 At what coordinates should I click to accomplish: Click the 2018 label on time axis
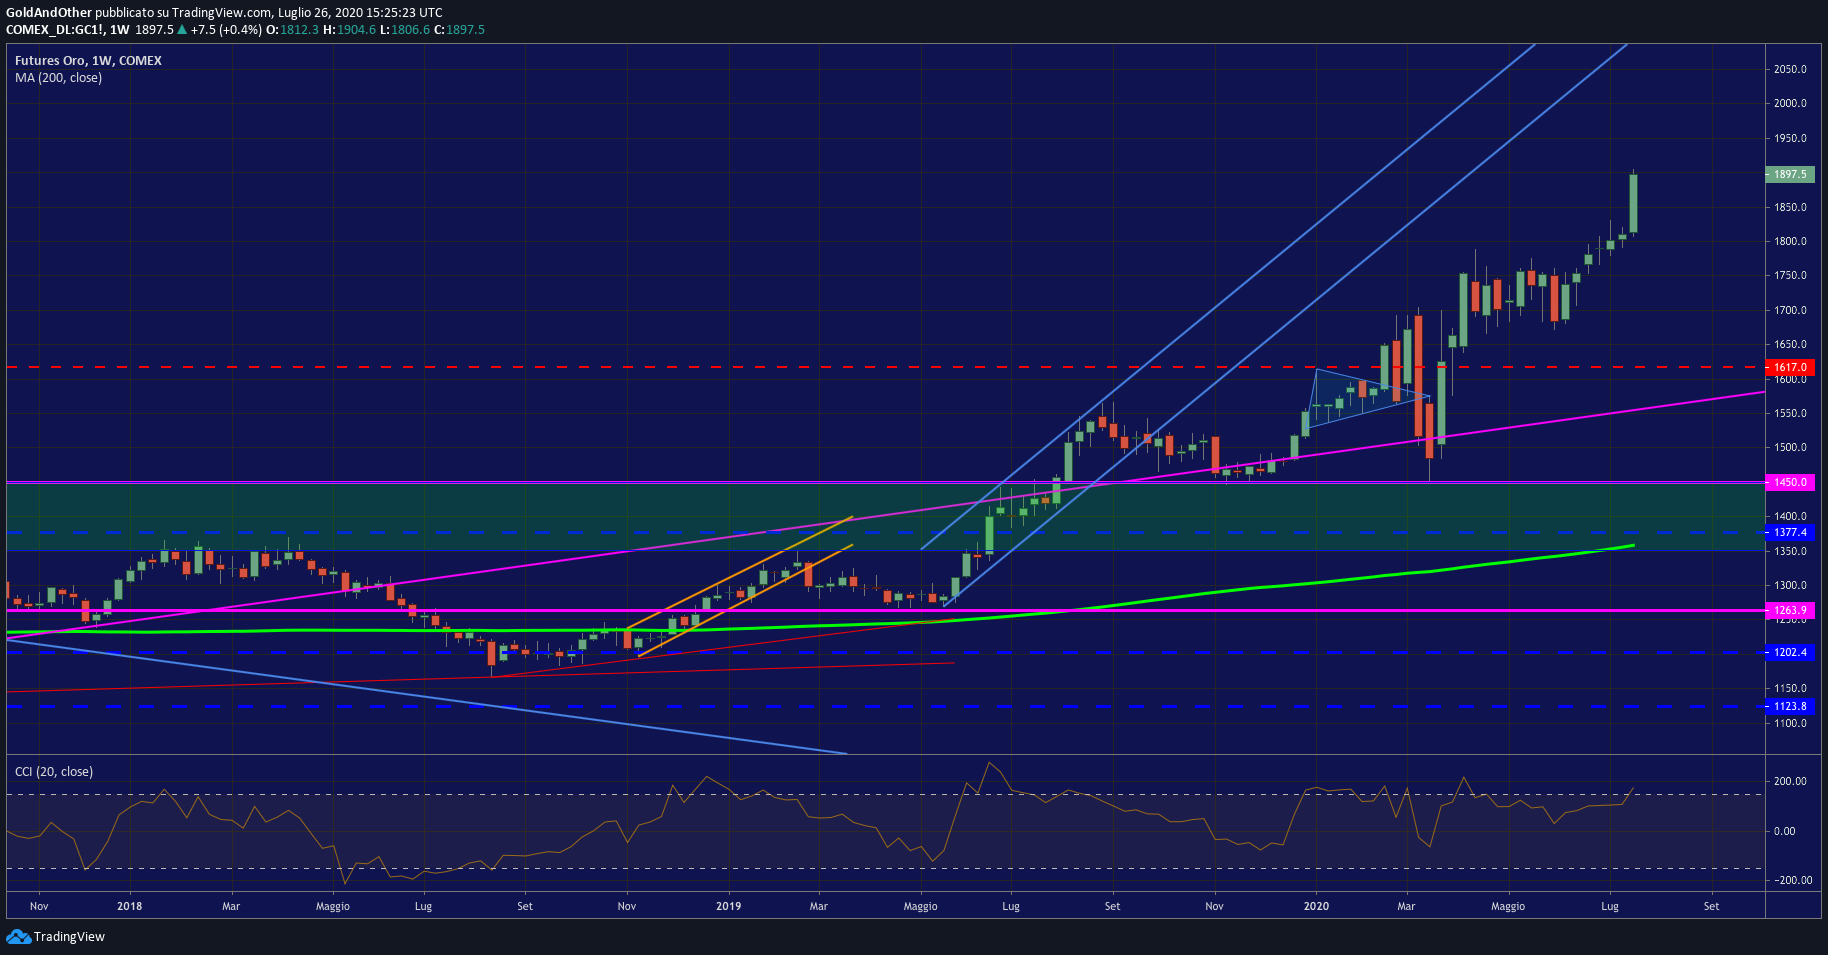point(129,906)
